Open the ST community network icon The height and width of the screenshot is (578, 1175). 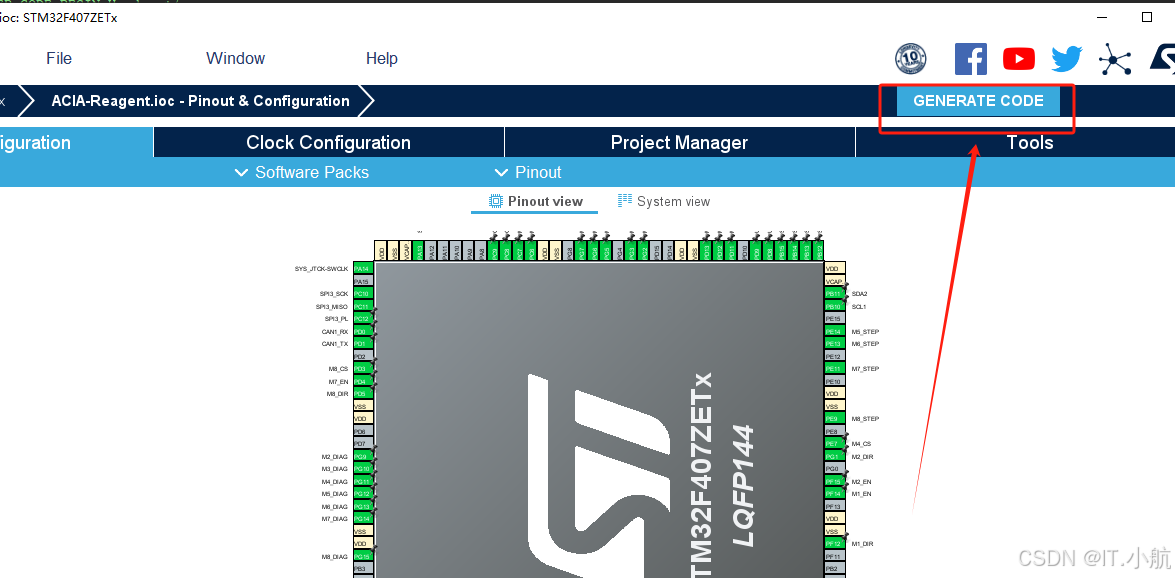tap(1115, 58)
